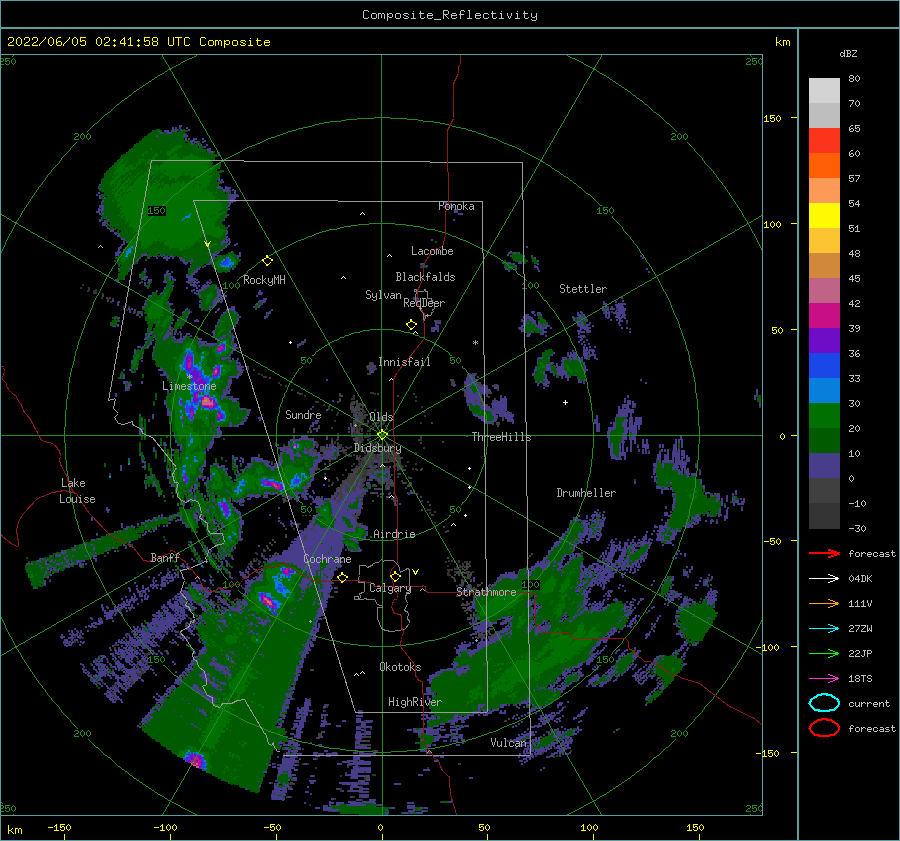Click the Composite_Reflectivity title
Image resolution: width=900 pixels, height=841 pixels.
[450, 15]
